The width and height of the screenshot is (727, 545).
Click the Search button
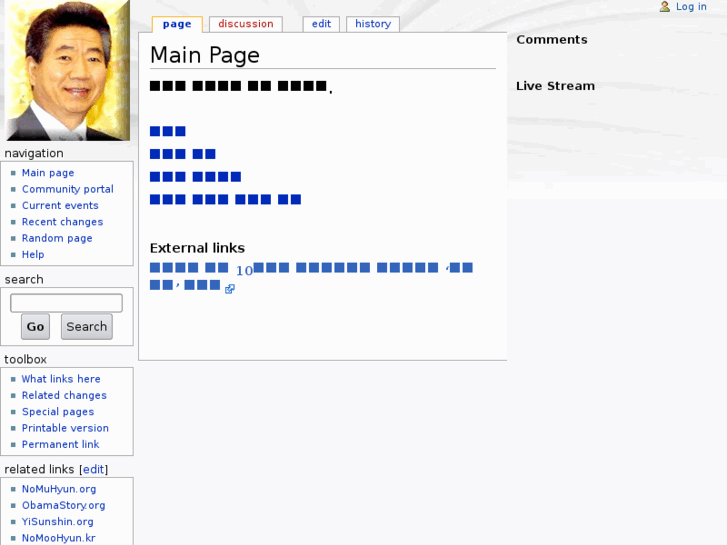click(87, 327)
